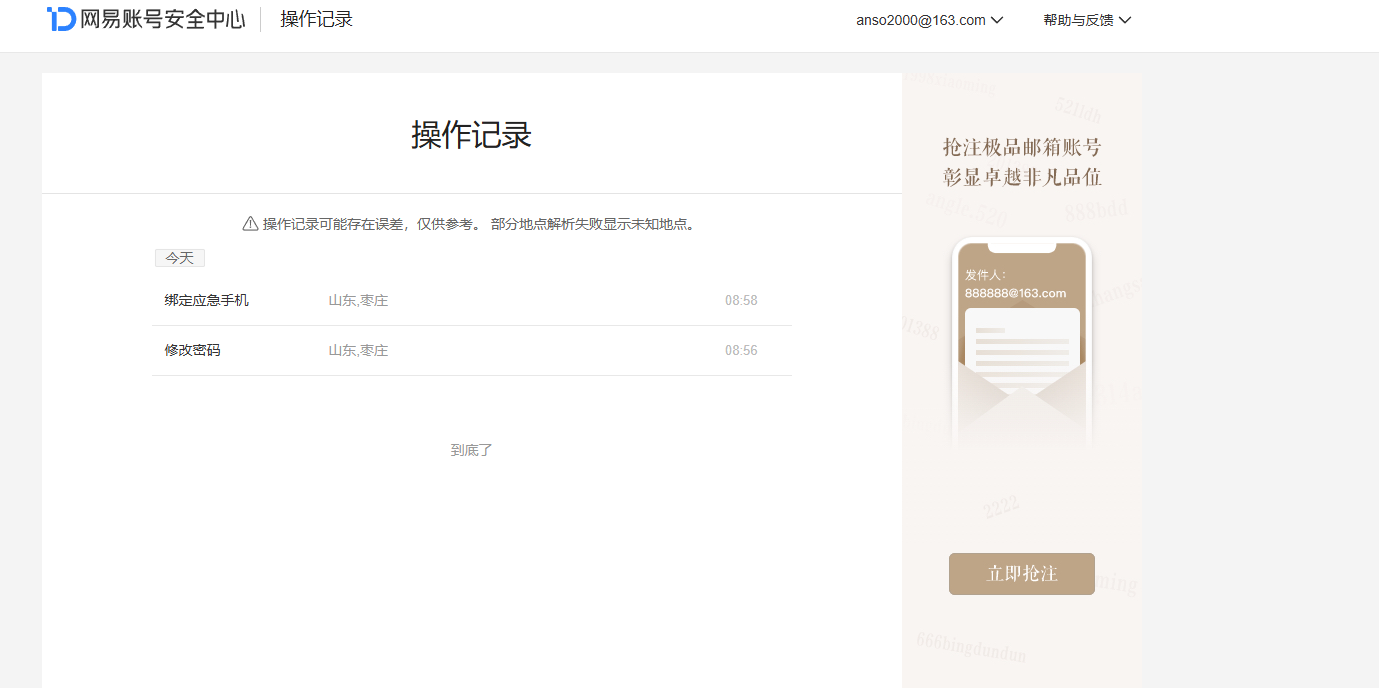Click 山东,枣庄 location in the 绑定应急手机 row
Viewport: 1379px width, 688px height.
[x=358, y=300]
